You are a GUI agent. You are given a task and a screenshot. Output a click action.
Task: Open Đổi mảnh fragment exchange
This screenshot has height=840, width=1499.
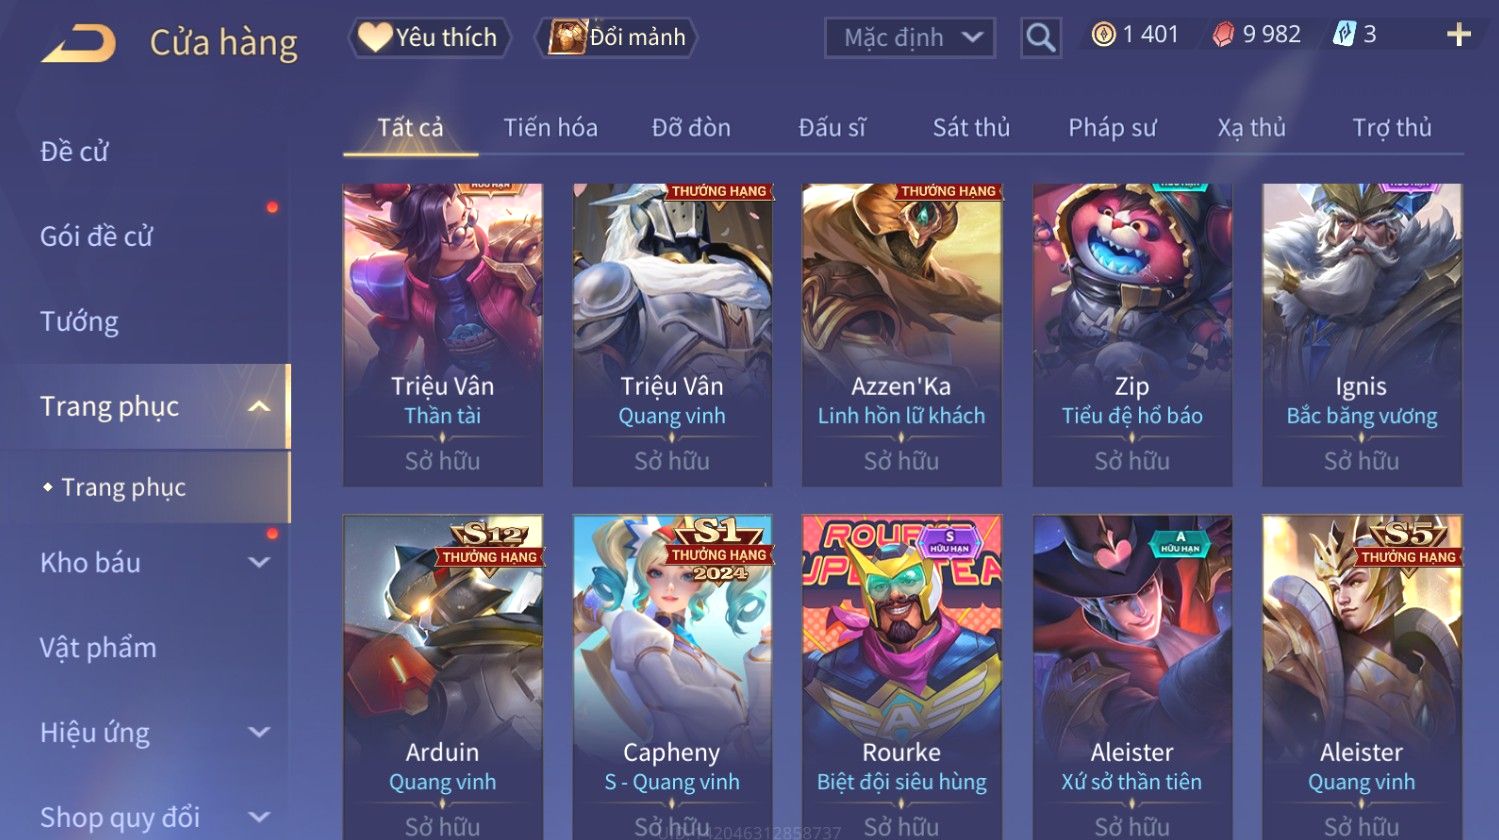coord(616,37)
